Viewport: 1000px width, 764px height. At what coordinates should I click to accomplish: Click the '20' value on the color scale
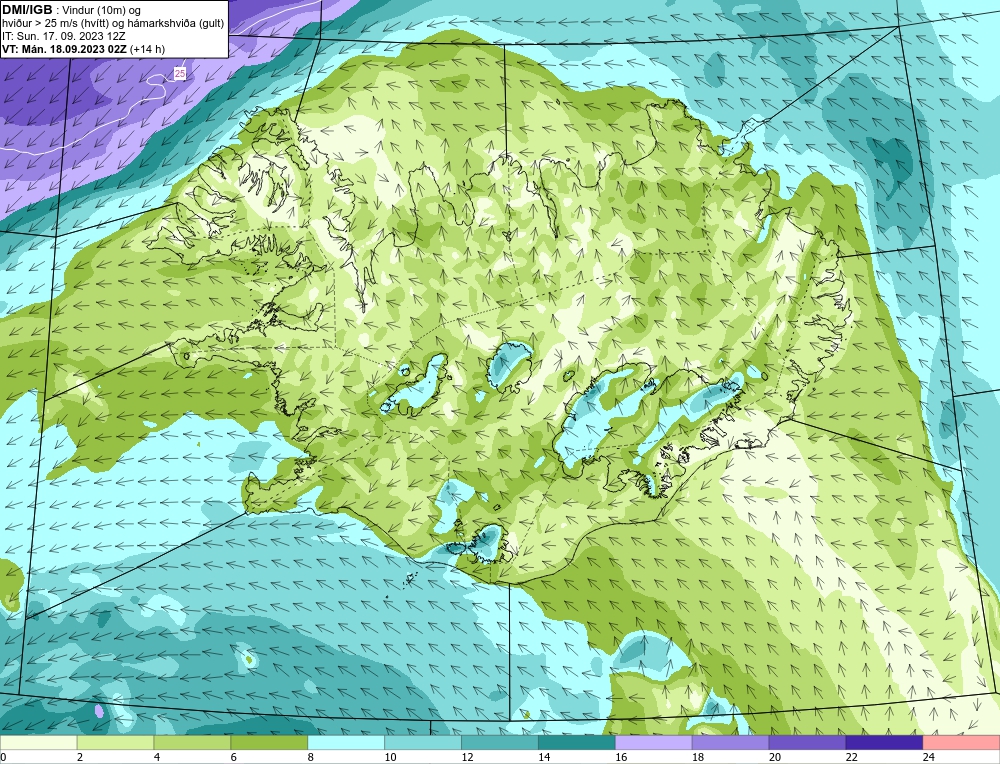775,757
